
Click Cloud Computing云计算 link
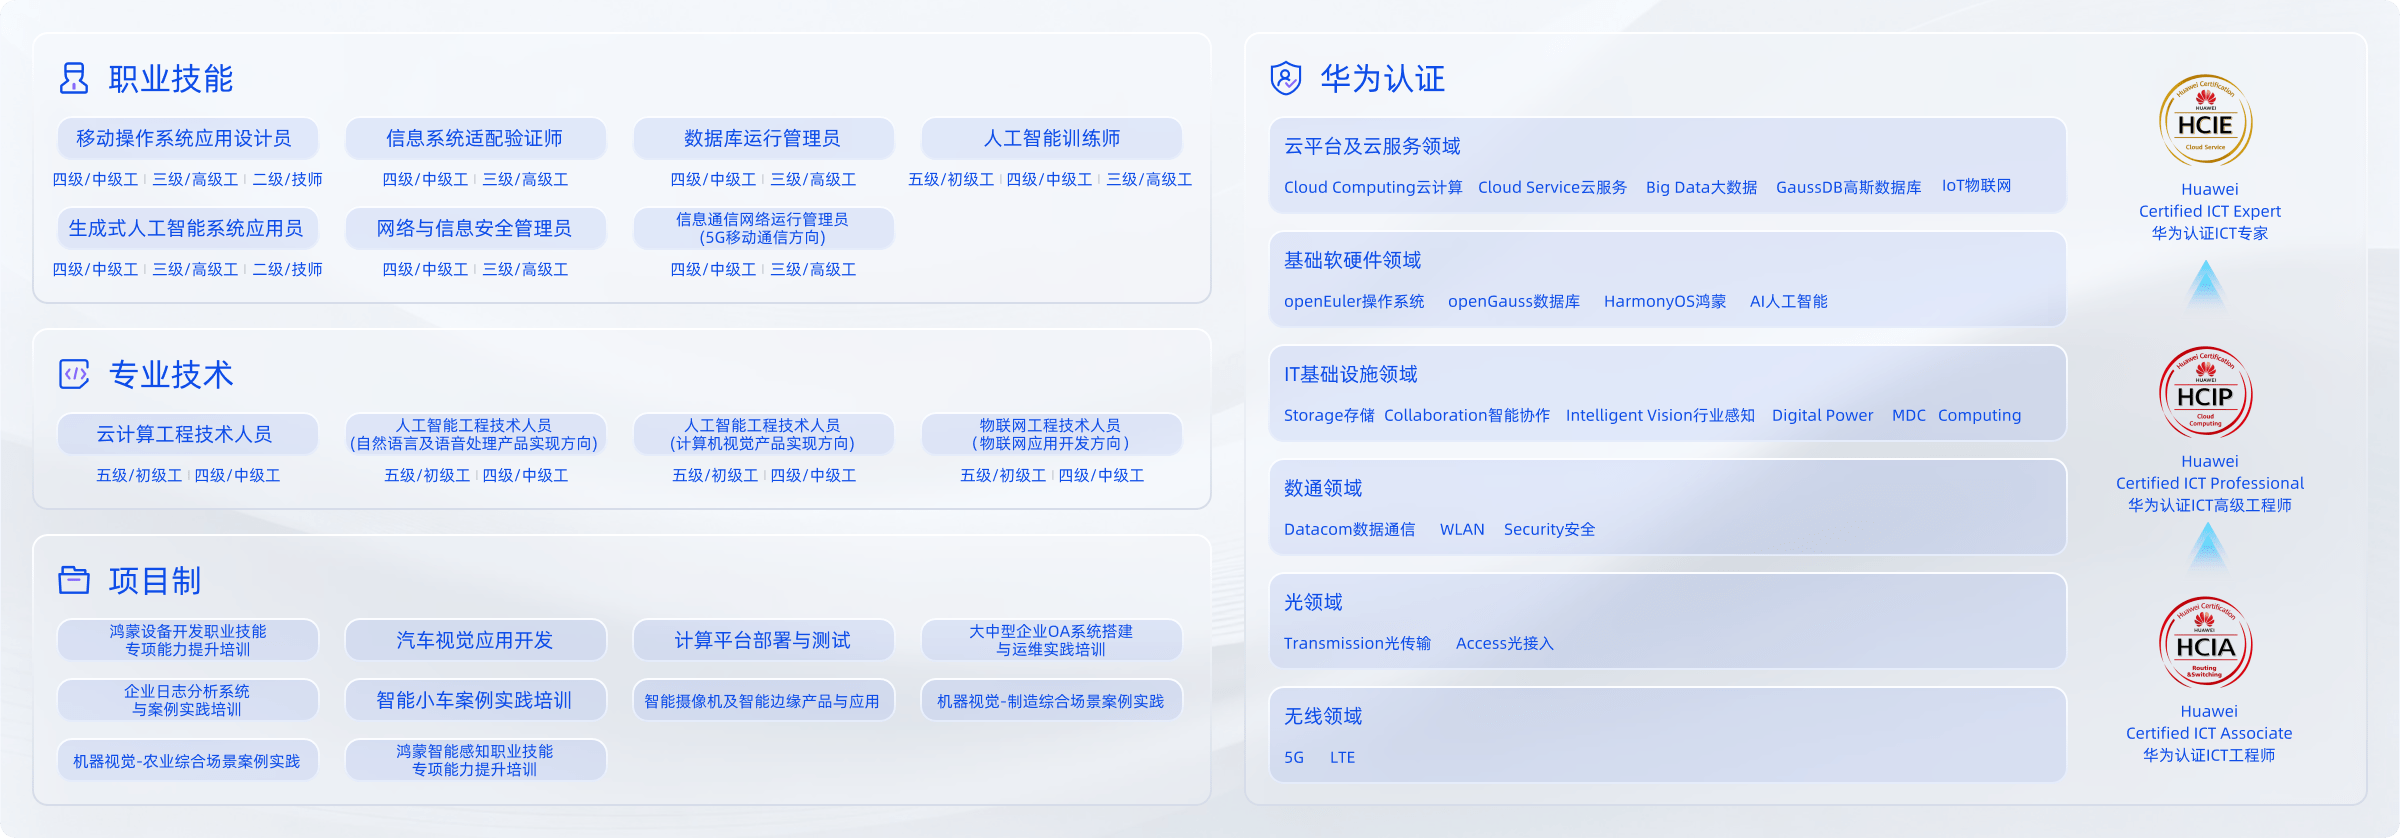click(1372, 187)
